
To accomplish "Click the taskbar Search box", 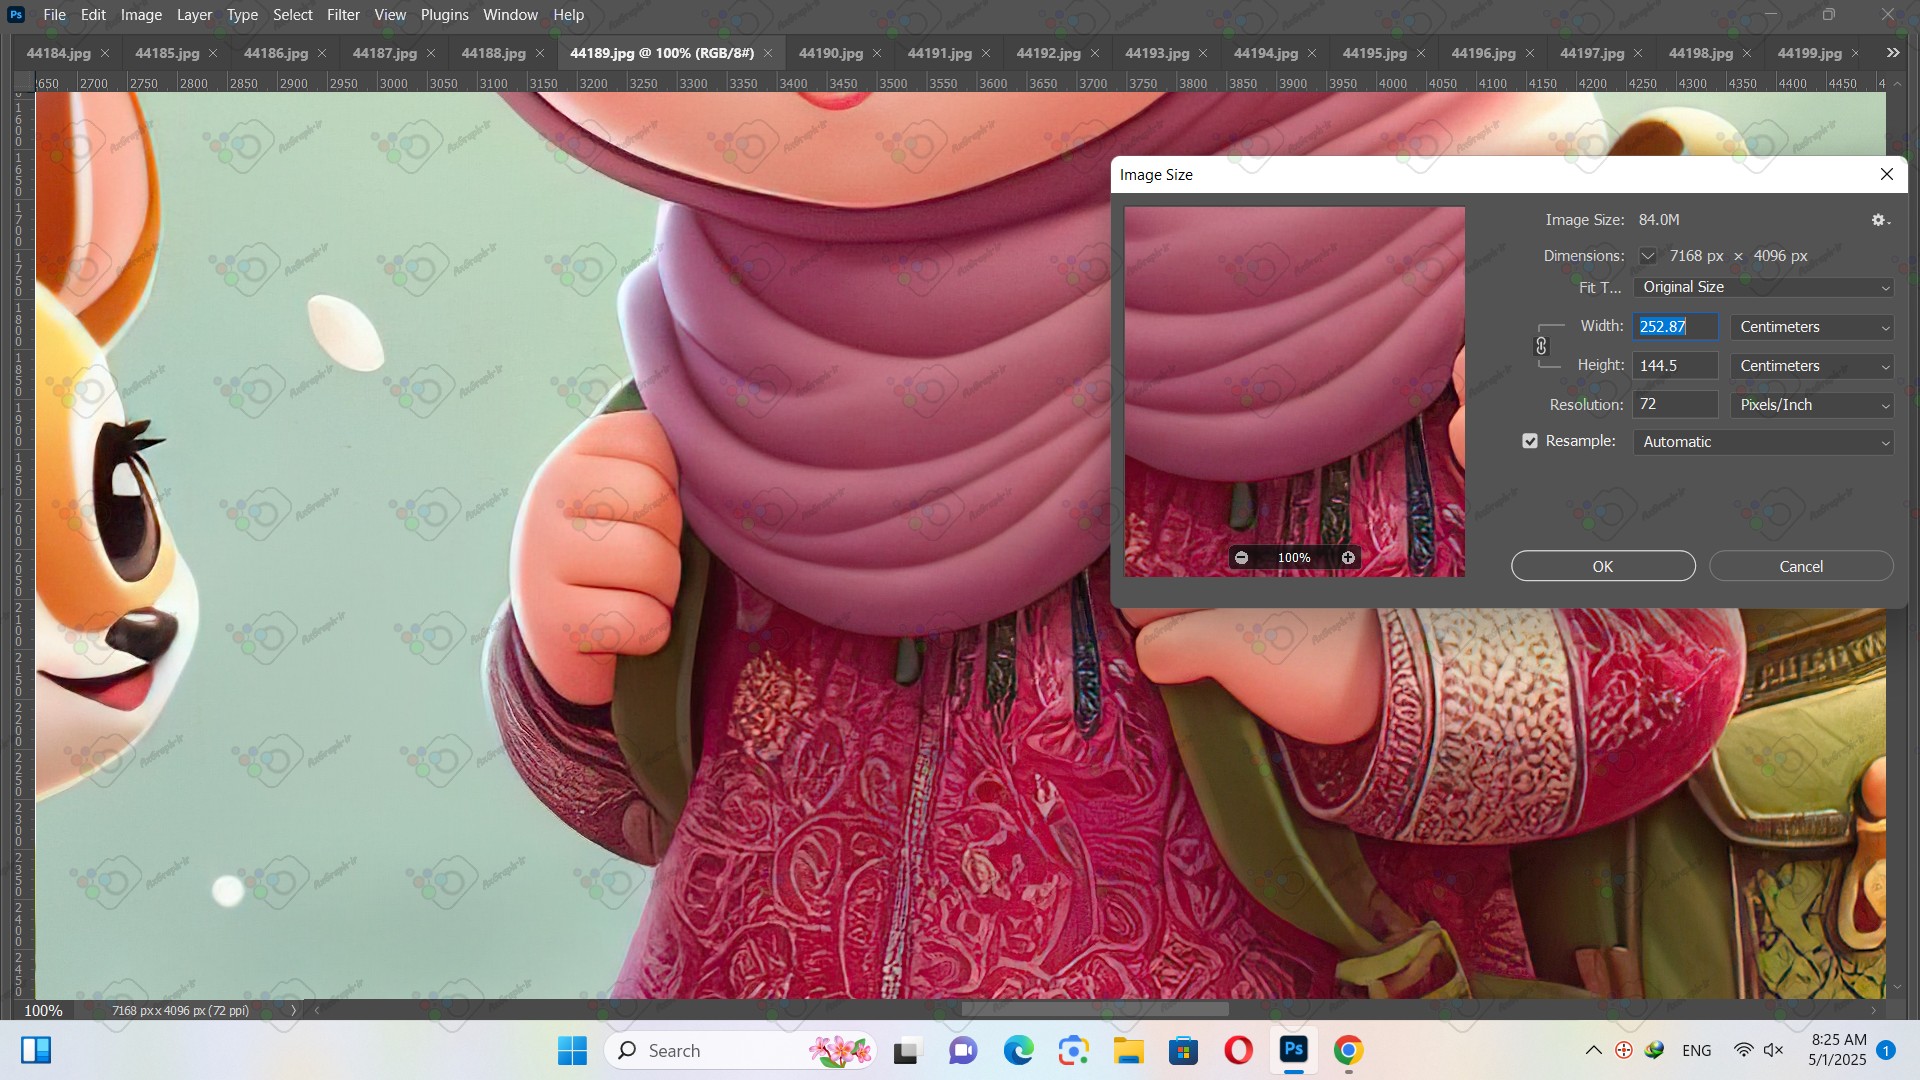I will point(740,1050).
